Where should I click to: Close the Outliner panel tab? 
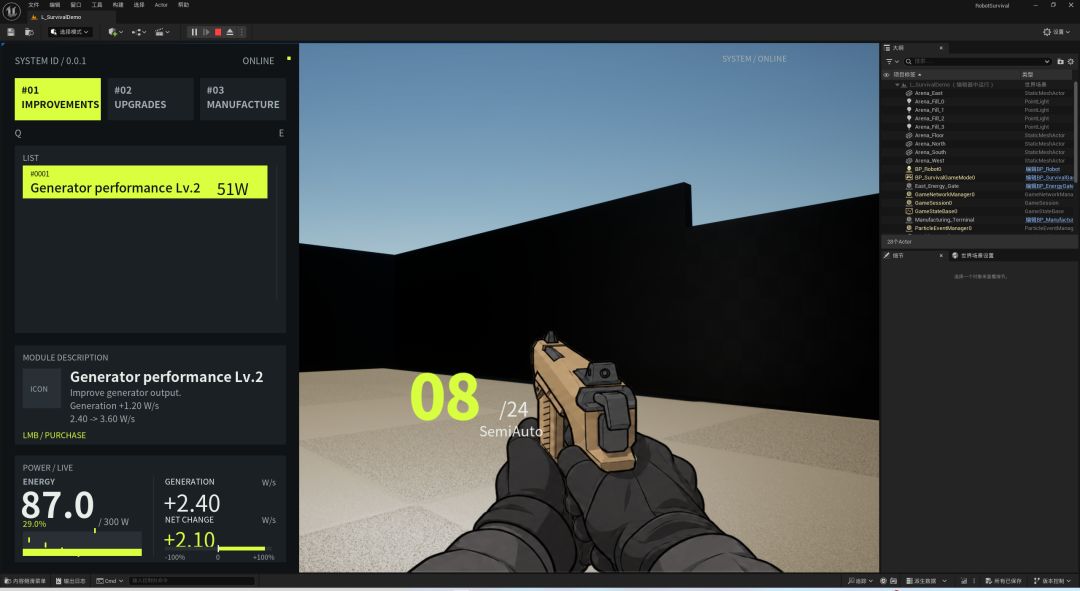click(941, 48)
